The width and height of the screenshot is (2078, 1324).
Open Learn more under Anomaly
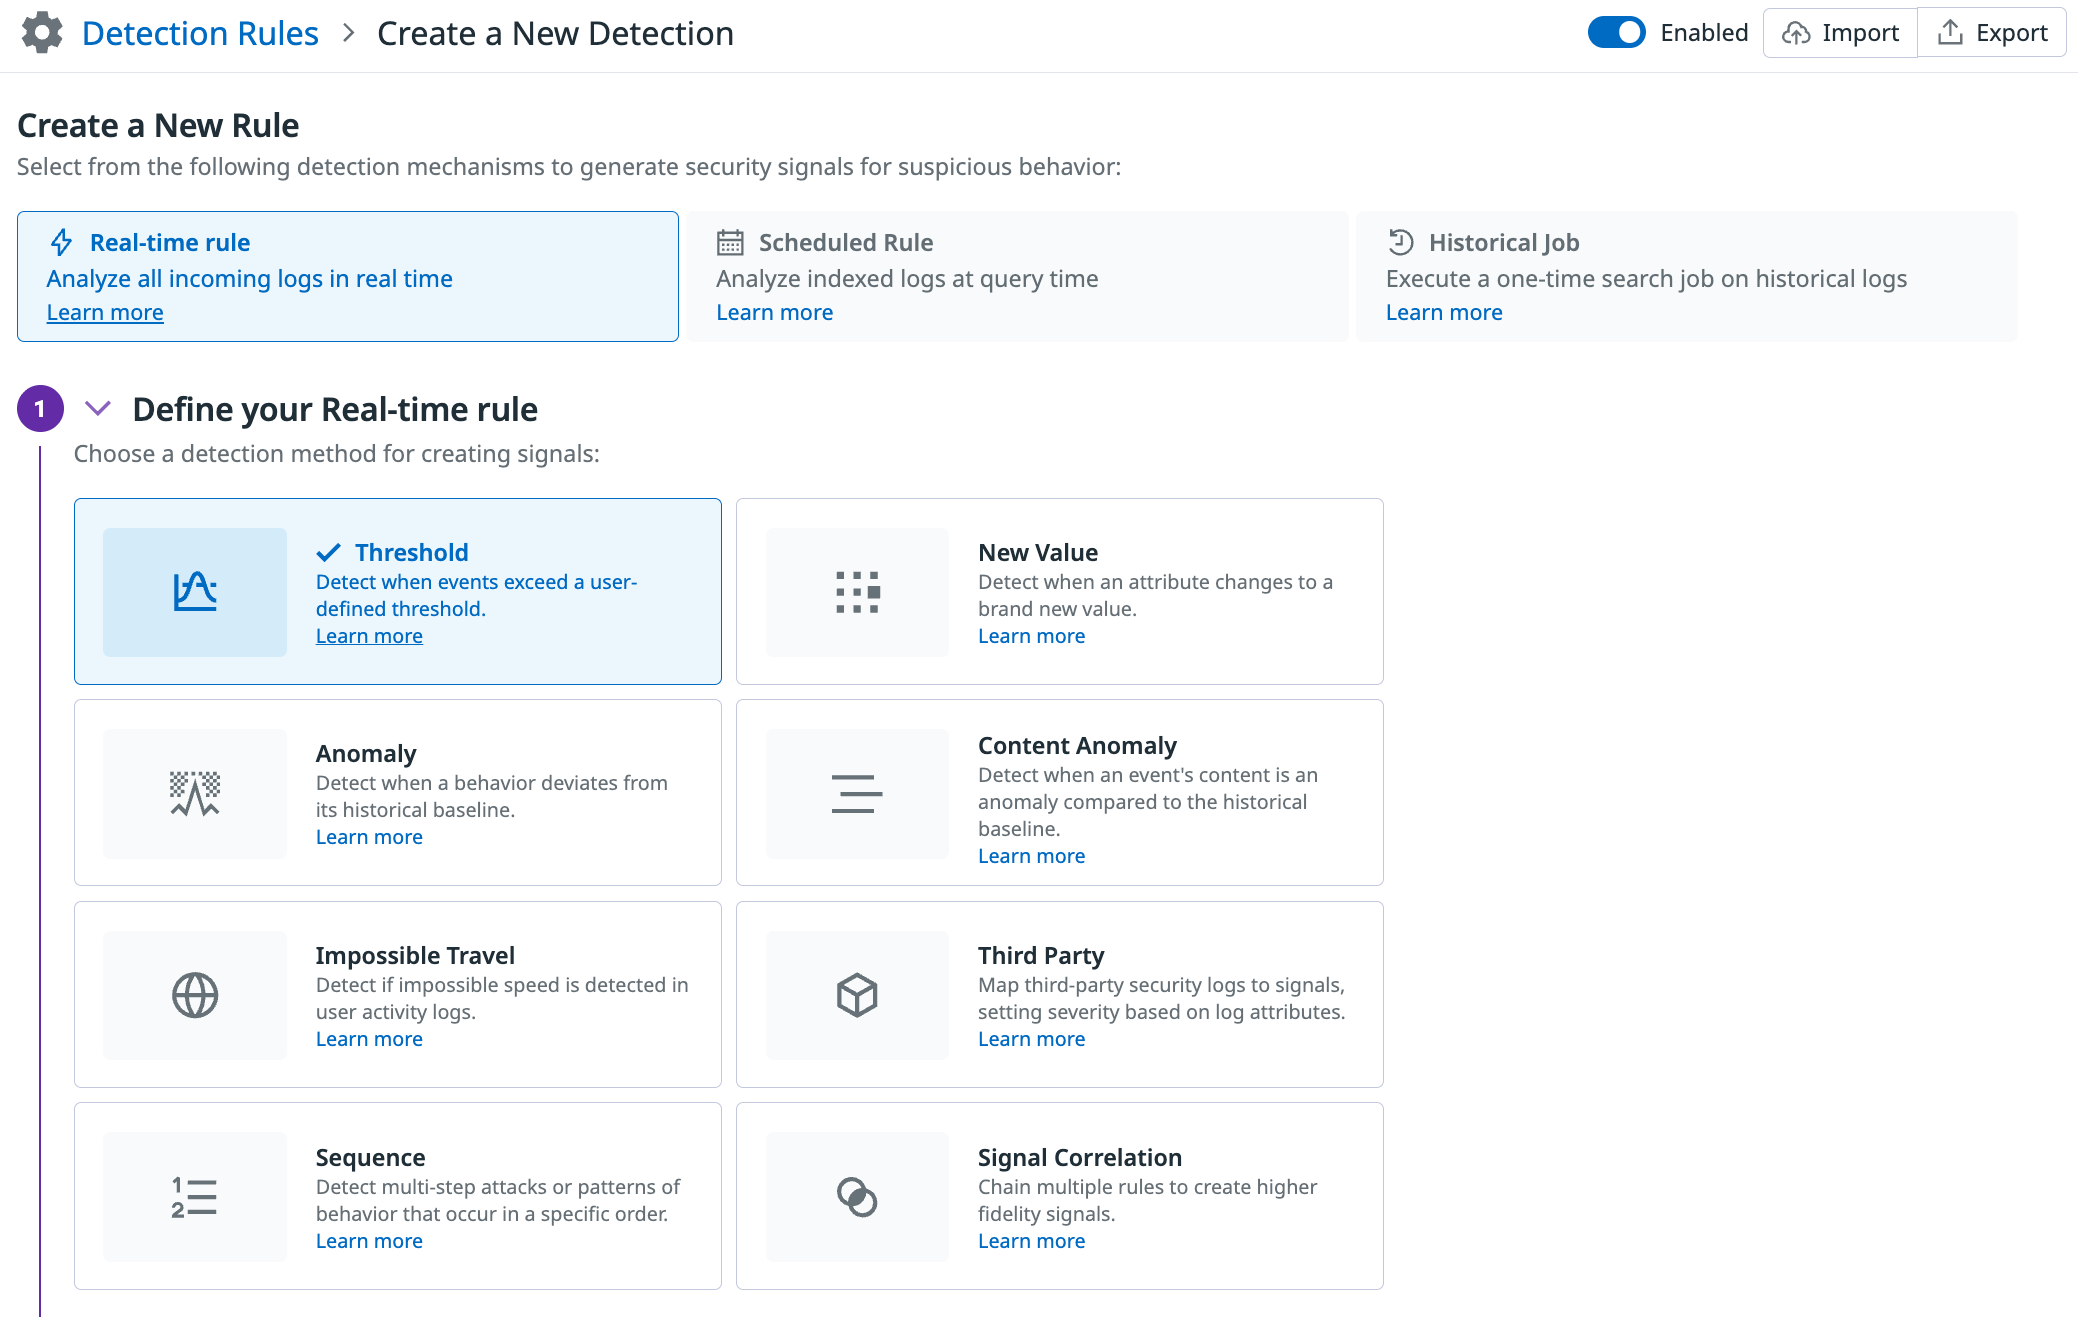(369, 837)
